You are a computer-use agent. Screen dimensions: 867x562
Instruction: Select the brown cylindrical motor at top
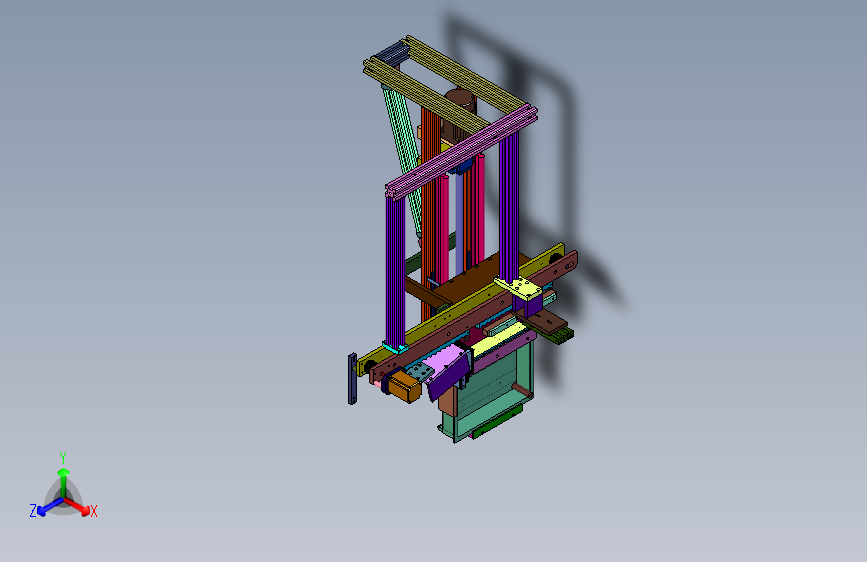460,116
